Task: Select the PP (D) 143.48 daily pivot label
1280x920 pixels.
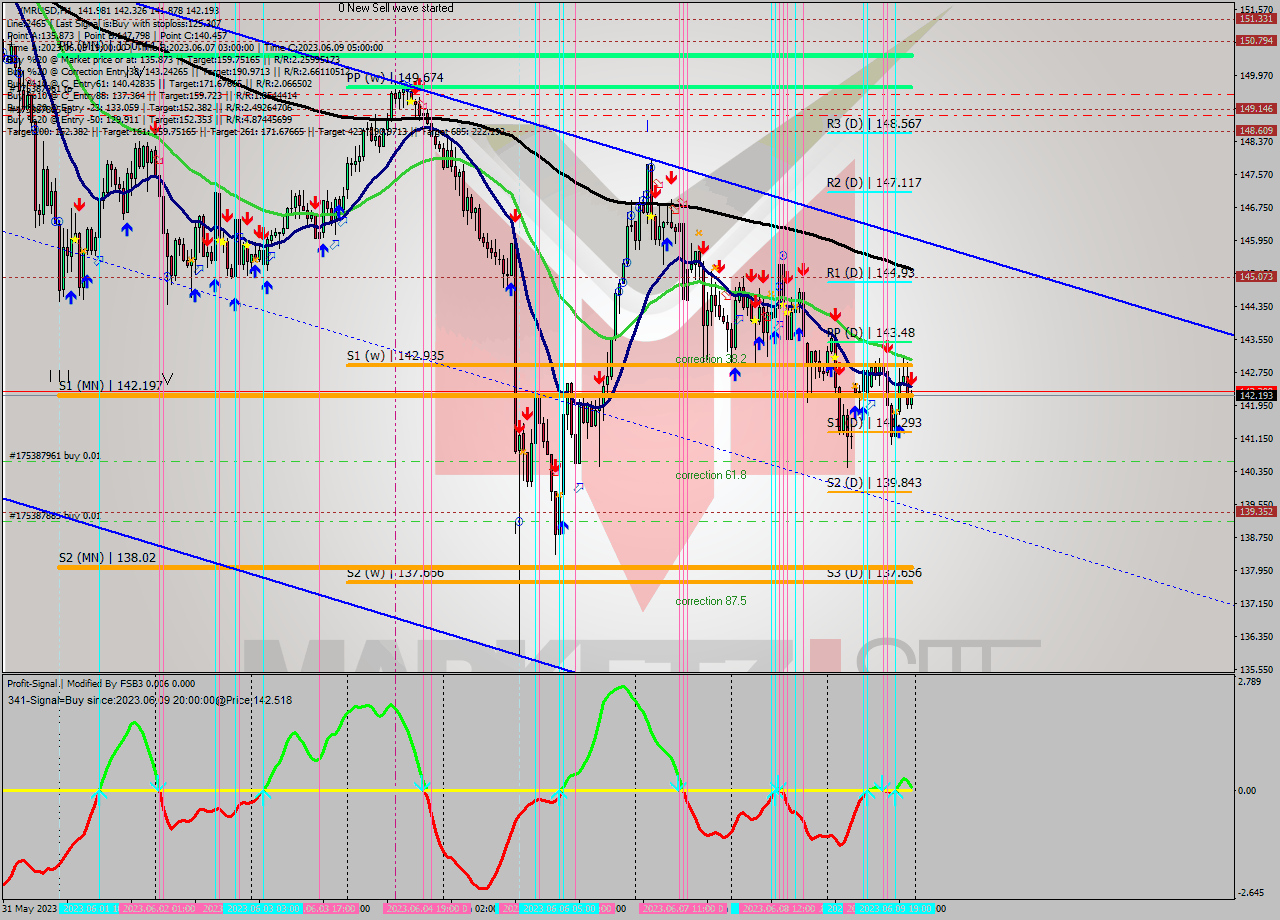Action: (870, 333)
